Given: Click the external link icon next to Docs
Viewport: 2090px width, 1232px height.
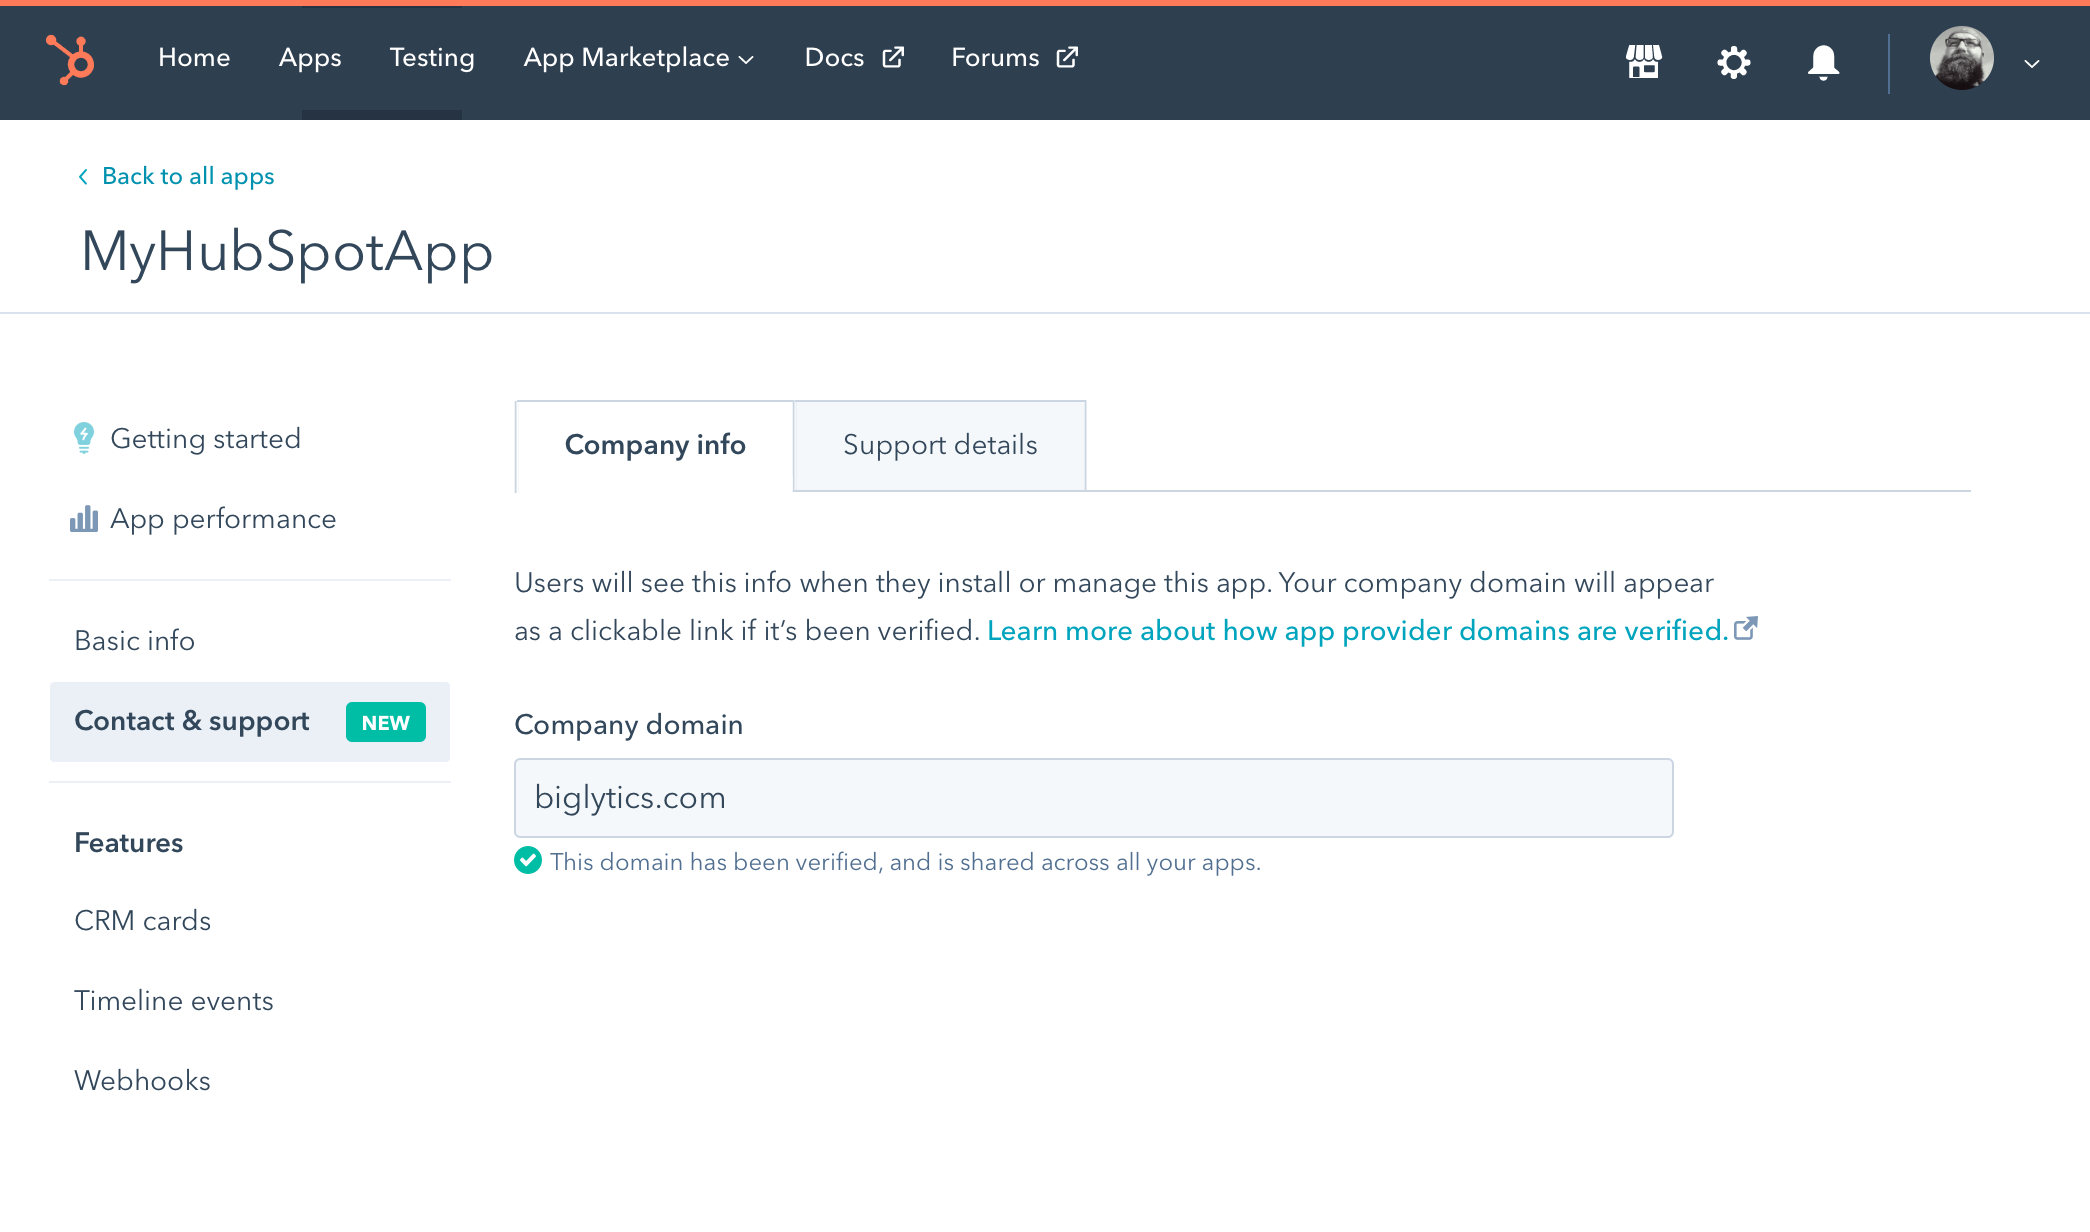Looking at the screenshot, I should (893, 57).
